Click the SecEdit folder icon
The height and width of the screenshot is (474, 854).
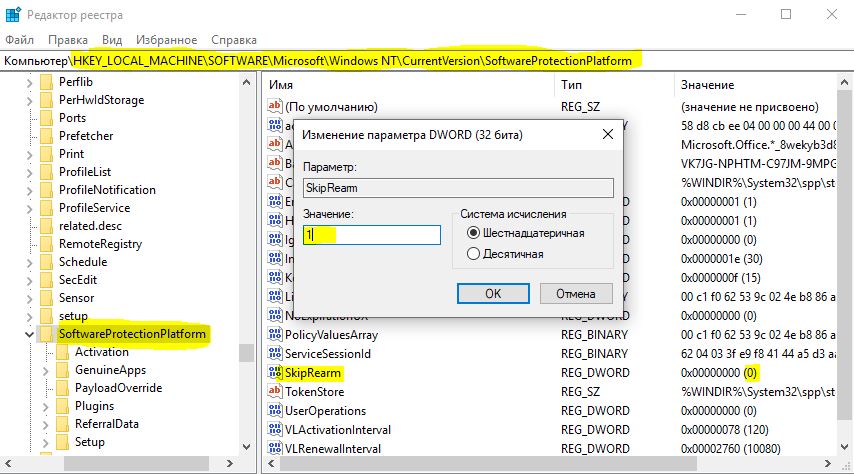point(47,279)
